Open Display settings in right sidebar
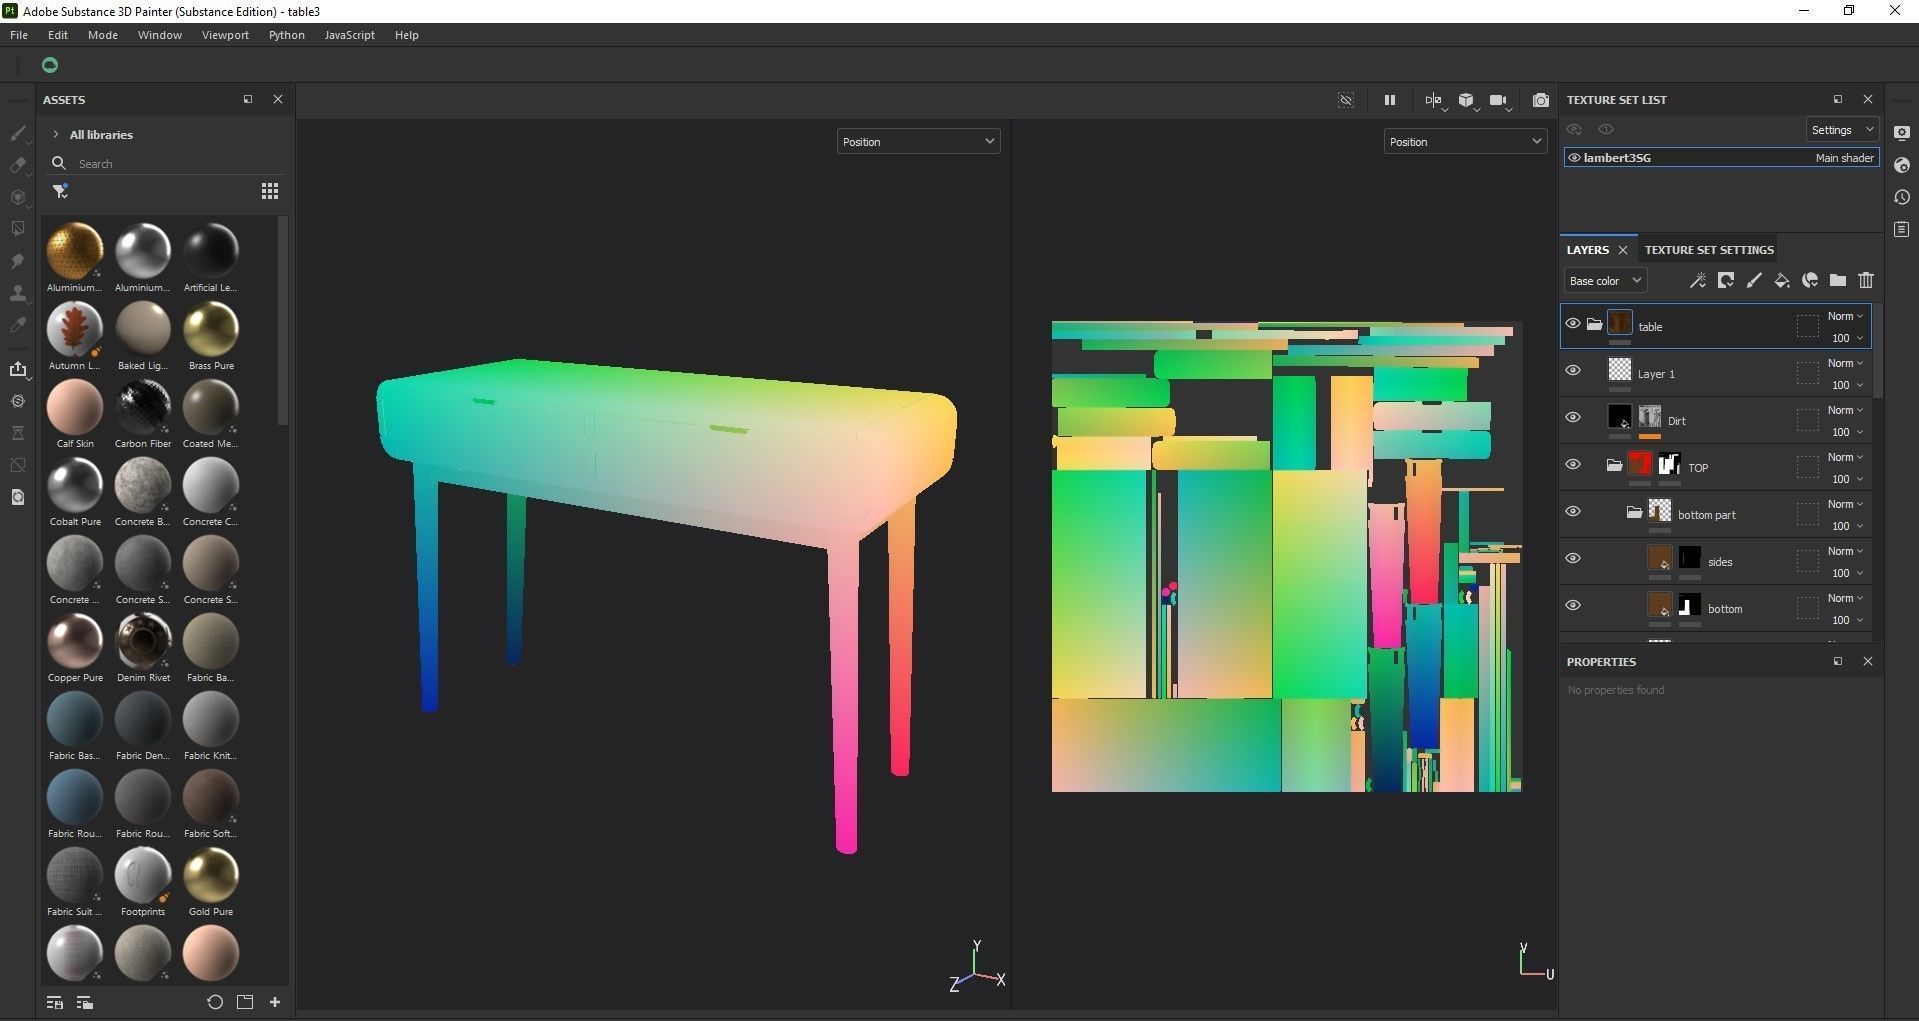Image resolution: width=1919 pixels, height=1021 pixels. (1902, 133)
